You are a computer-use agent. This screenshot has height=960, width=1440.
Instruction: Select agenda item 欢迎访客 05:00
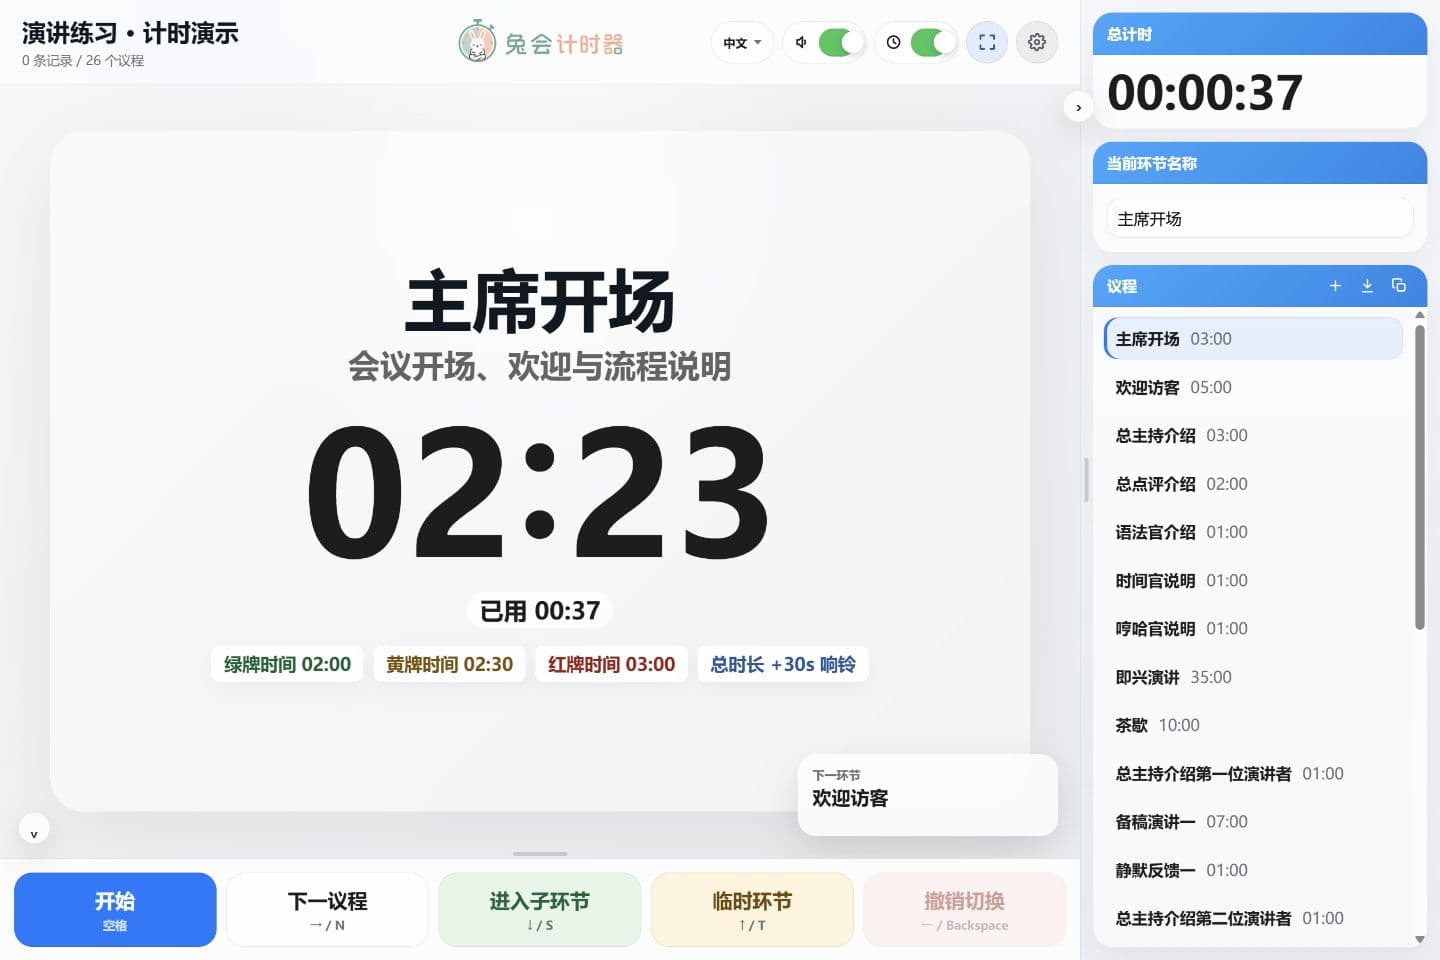click(1253, 387)
